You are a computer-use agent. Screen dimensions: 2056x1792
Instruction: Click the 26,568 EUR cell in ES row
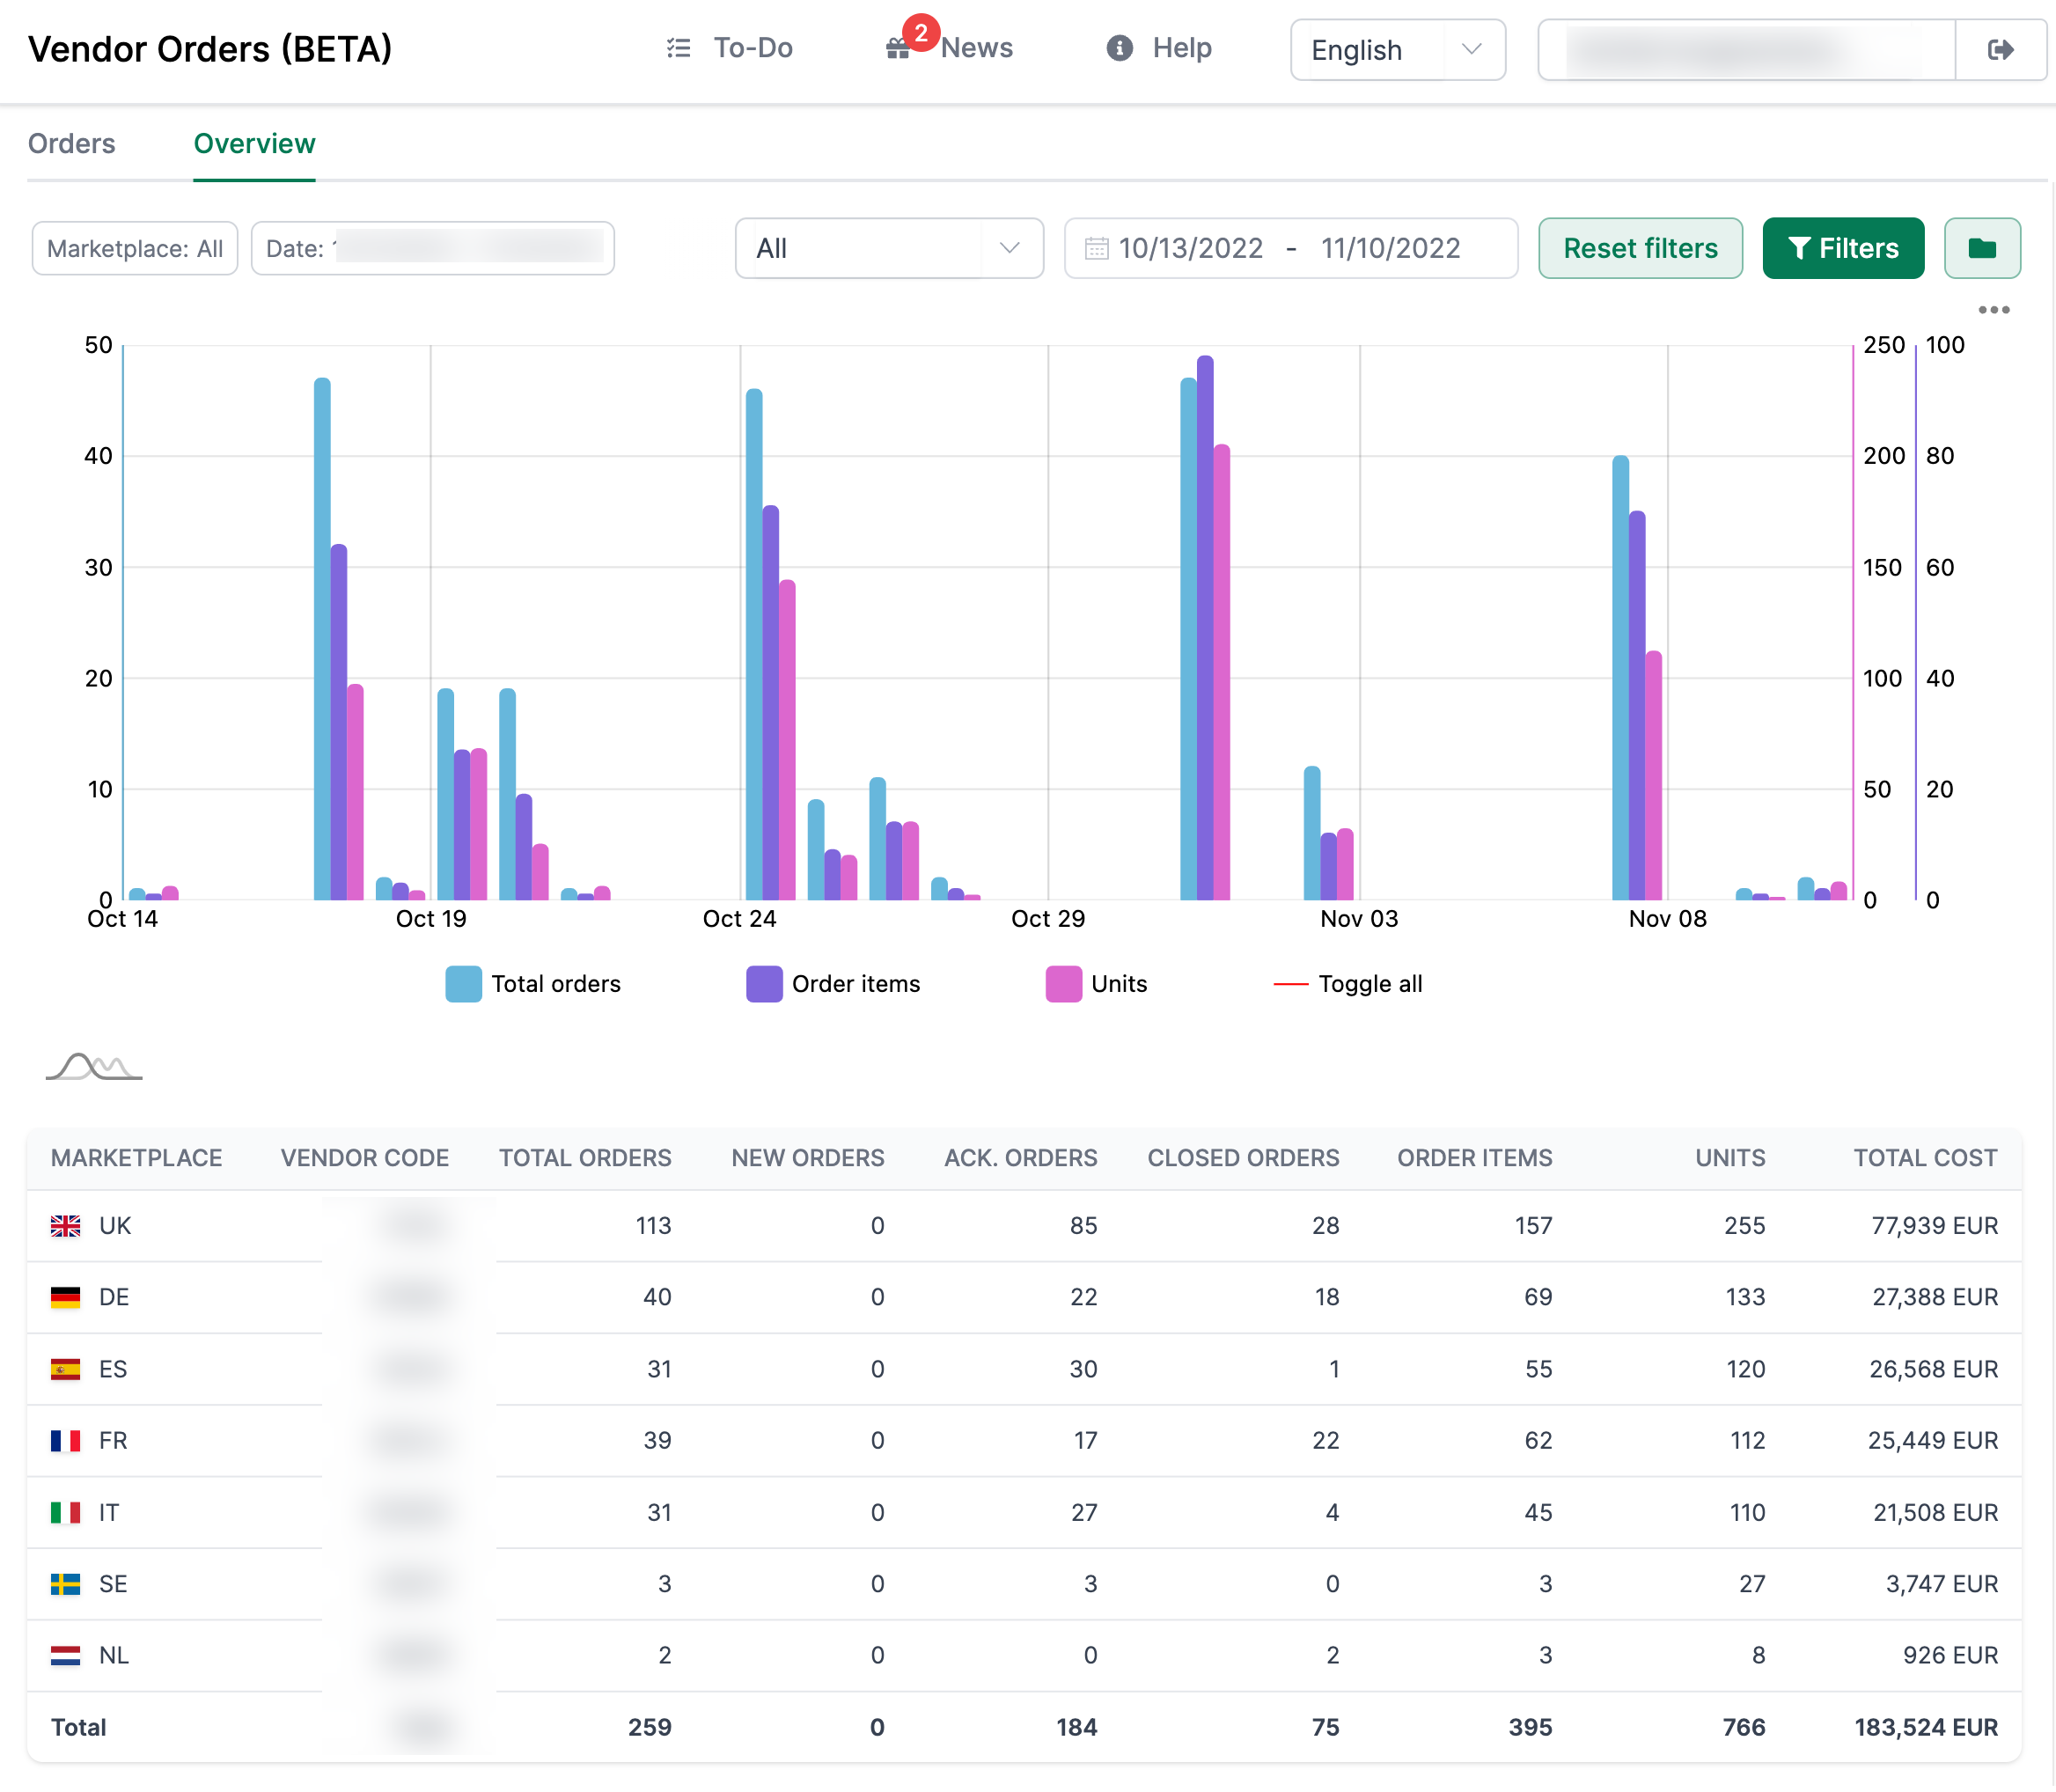tap(1934, 1369)
